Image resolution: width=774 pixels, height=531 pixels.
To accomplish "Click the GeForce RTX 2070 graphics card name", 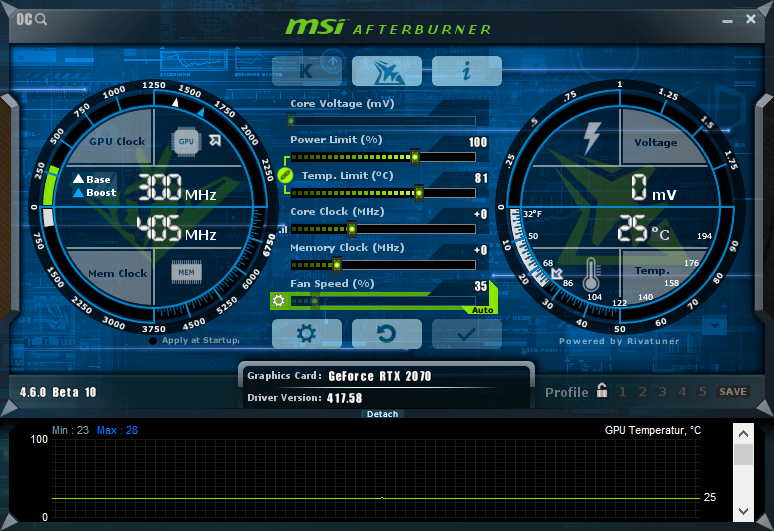I will [x=380, y=377].
